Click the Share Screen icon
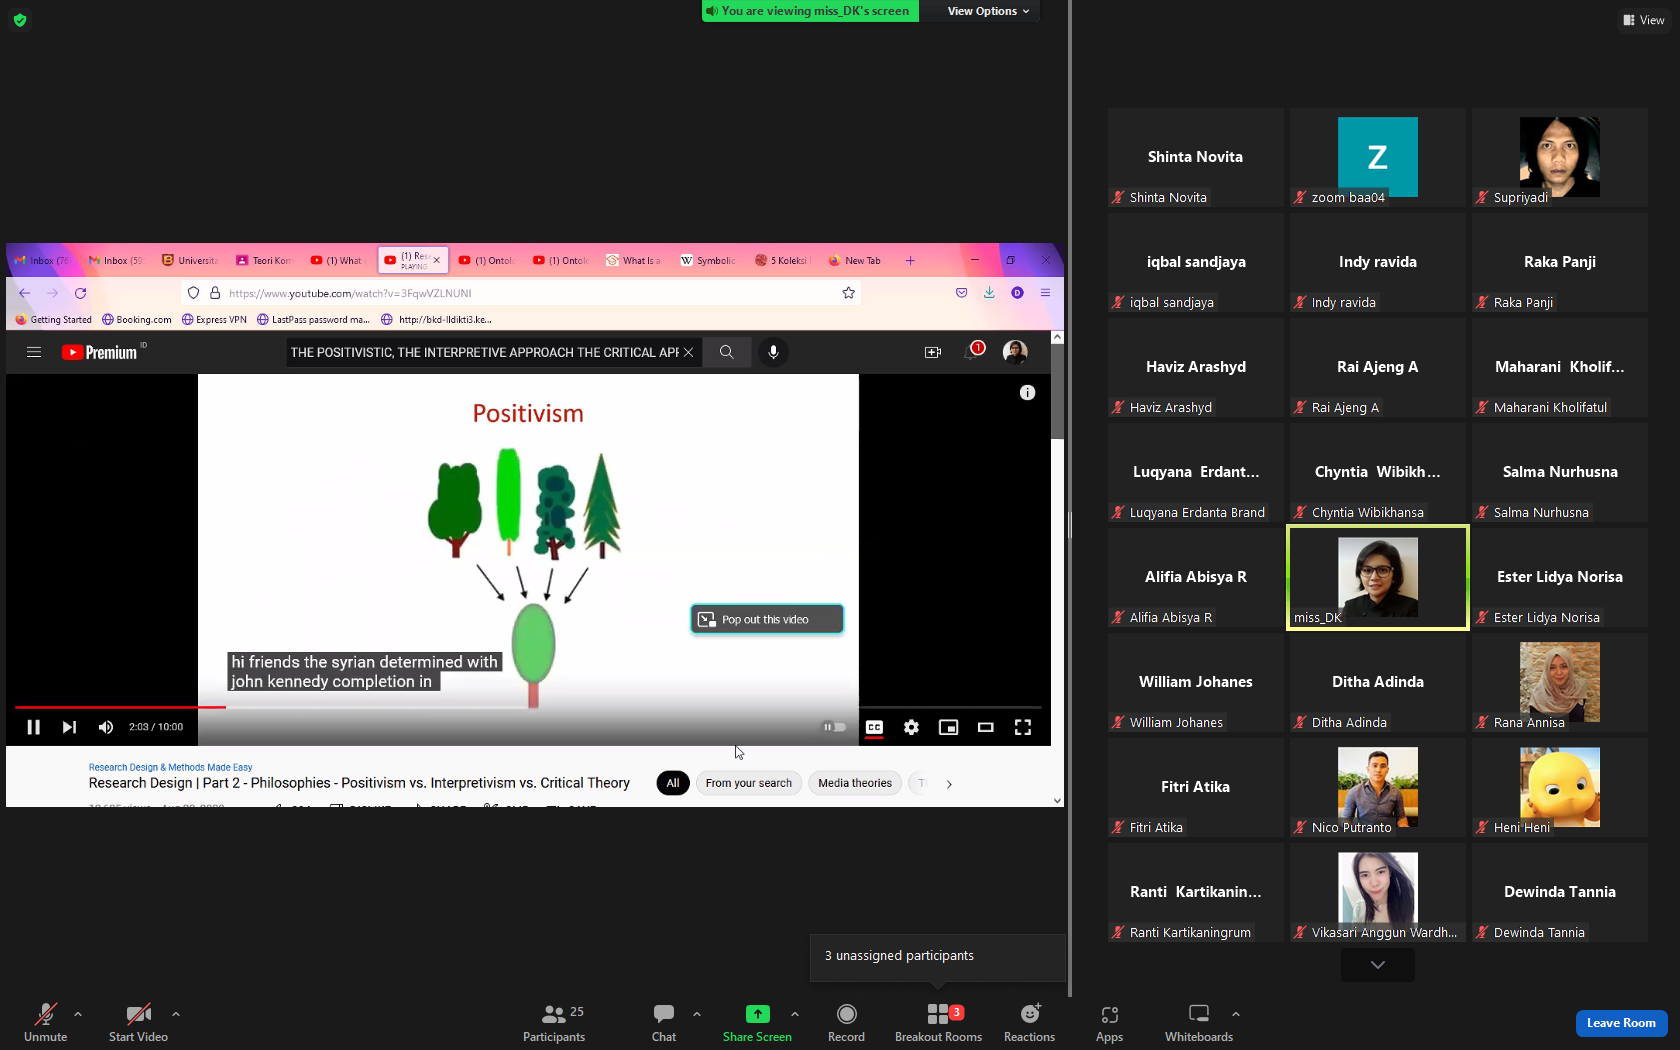 pos(757,1014)
